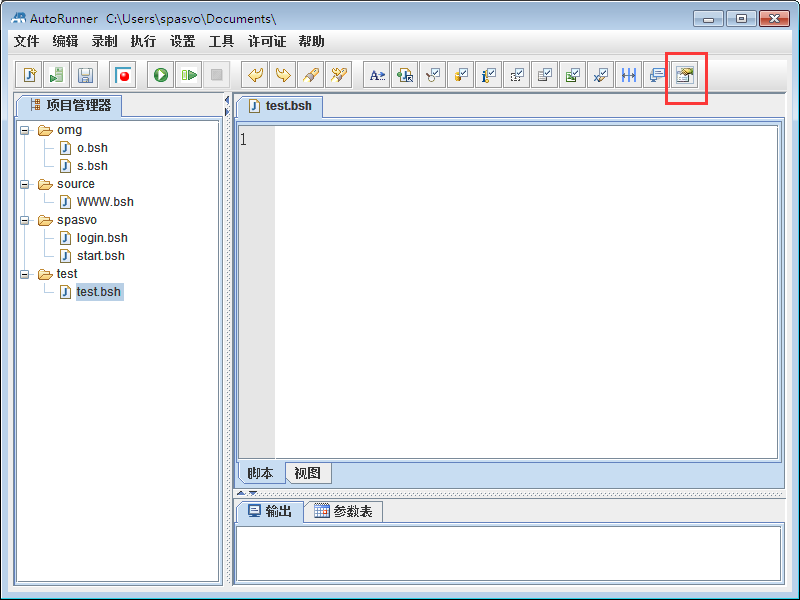Click the magnifier checkpoint icon
800x600 pixels.
(433, 76)
